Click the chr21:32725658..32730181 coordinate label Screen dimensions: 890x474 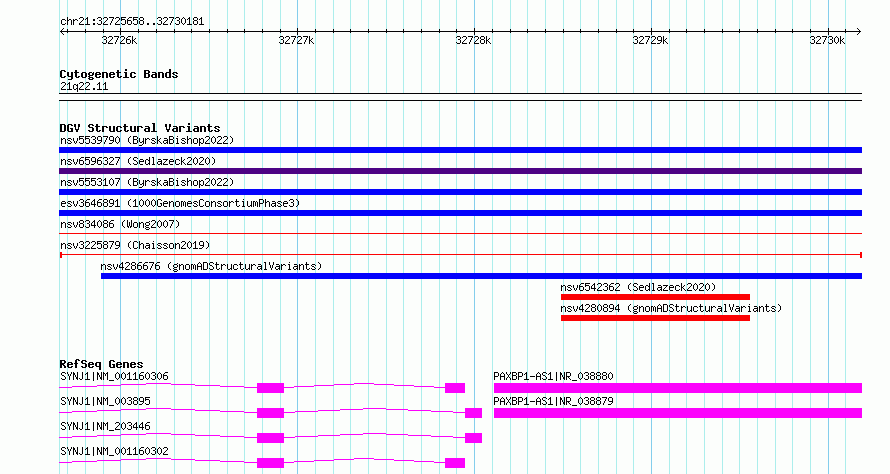(132, 22)
